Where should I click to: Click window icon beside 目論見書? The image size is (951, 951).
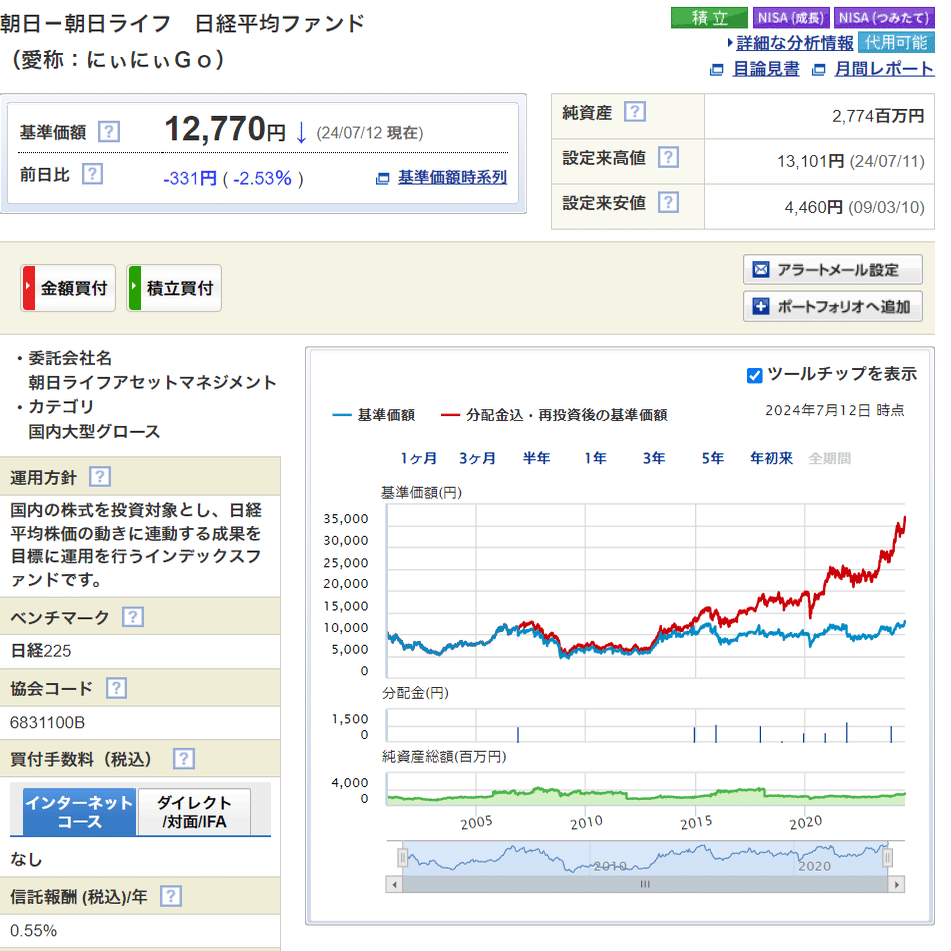(x=717, y=70)
